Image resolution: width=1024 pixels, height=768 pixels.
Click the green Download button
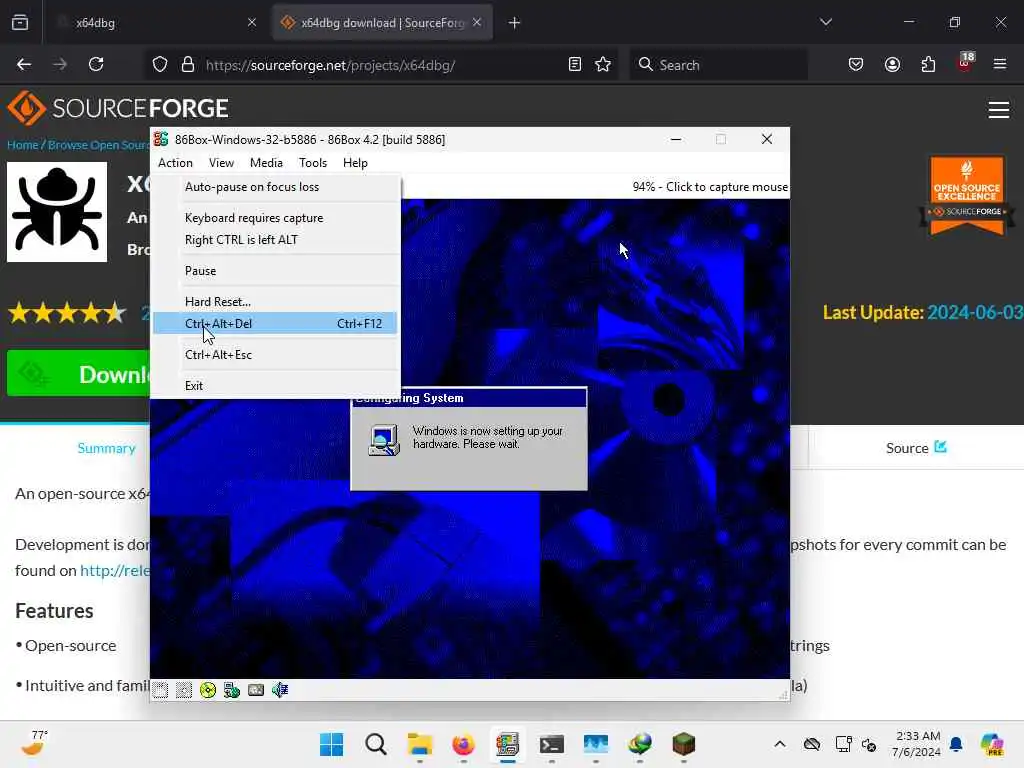pos(78,374)
